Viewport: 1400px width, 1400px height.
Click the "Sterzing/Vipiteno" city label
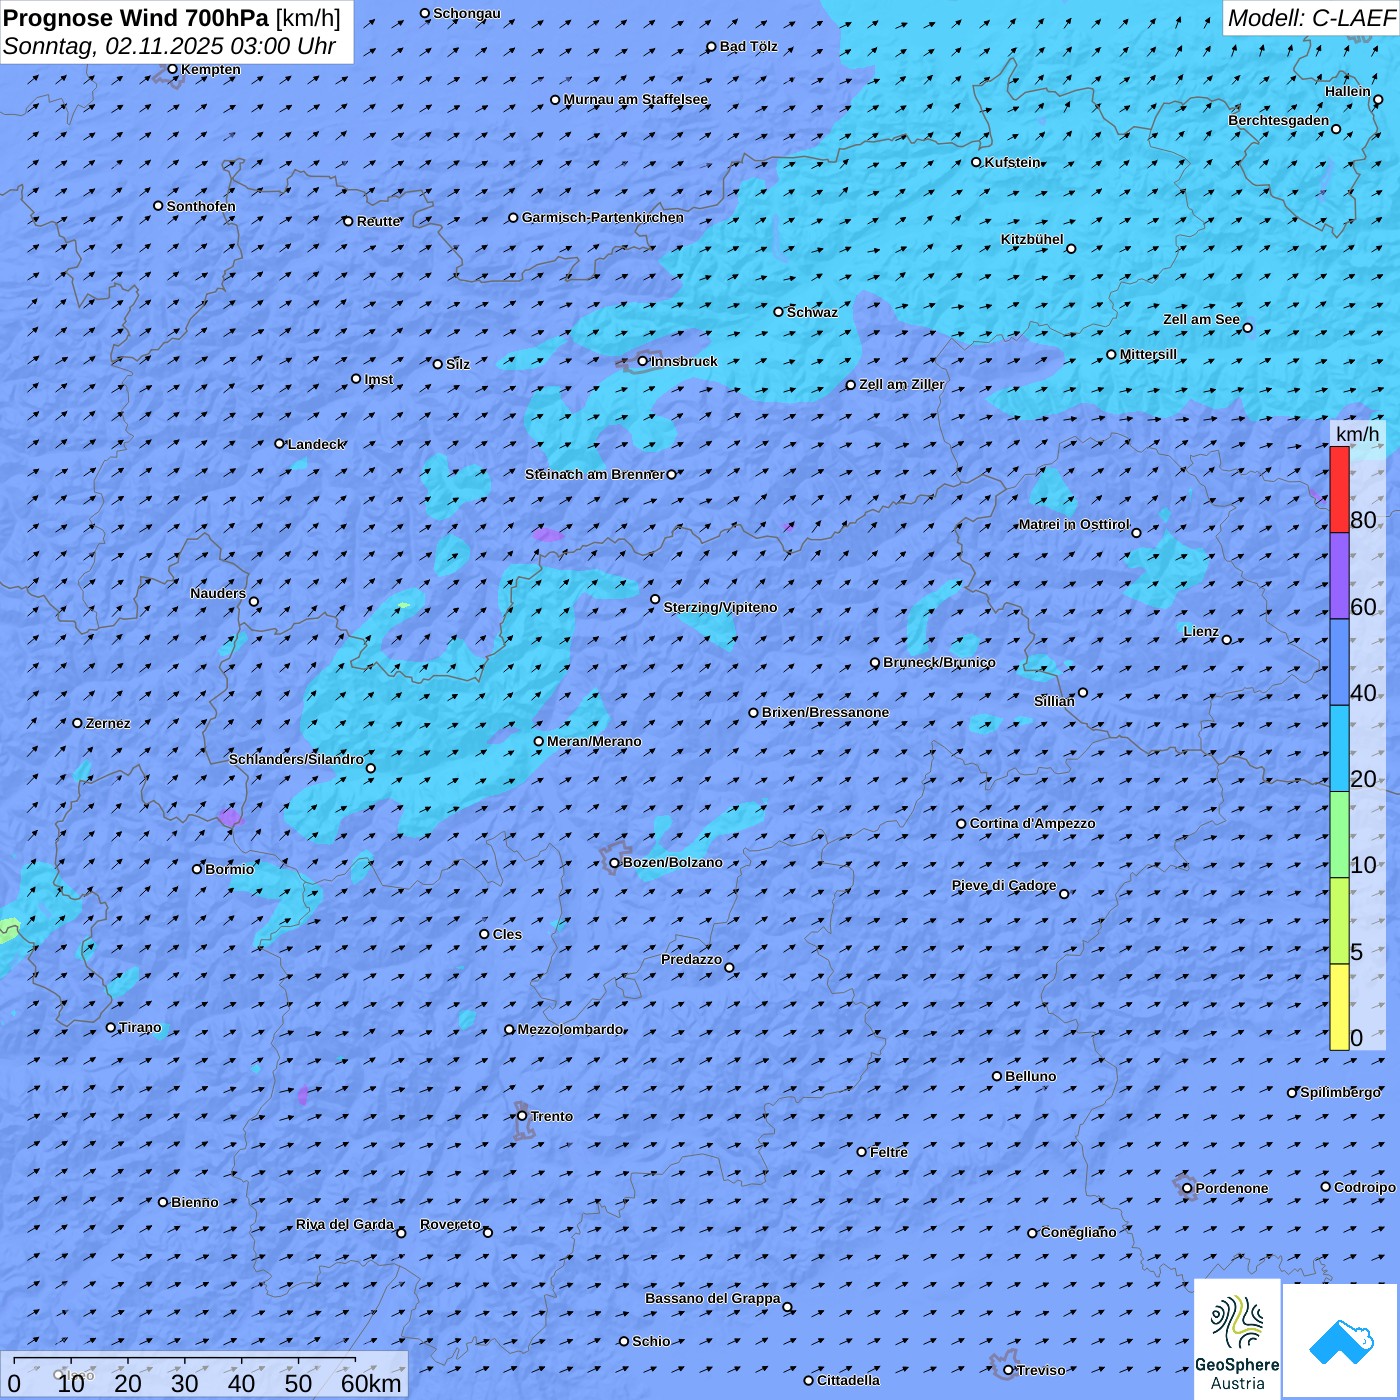pos(720,607)
